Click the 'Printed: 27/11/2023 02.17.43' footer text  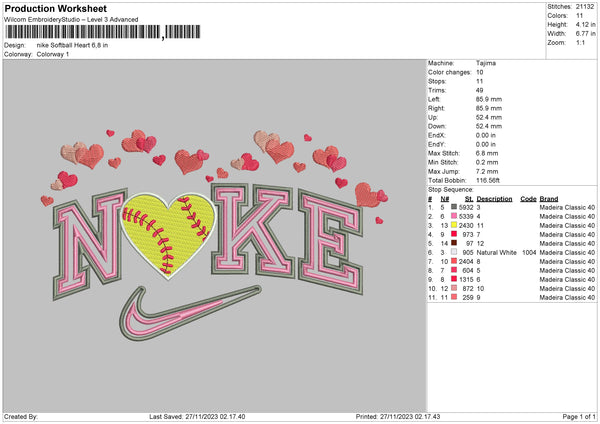pyautogui.click(x=398, y=417)
